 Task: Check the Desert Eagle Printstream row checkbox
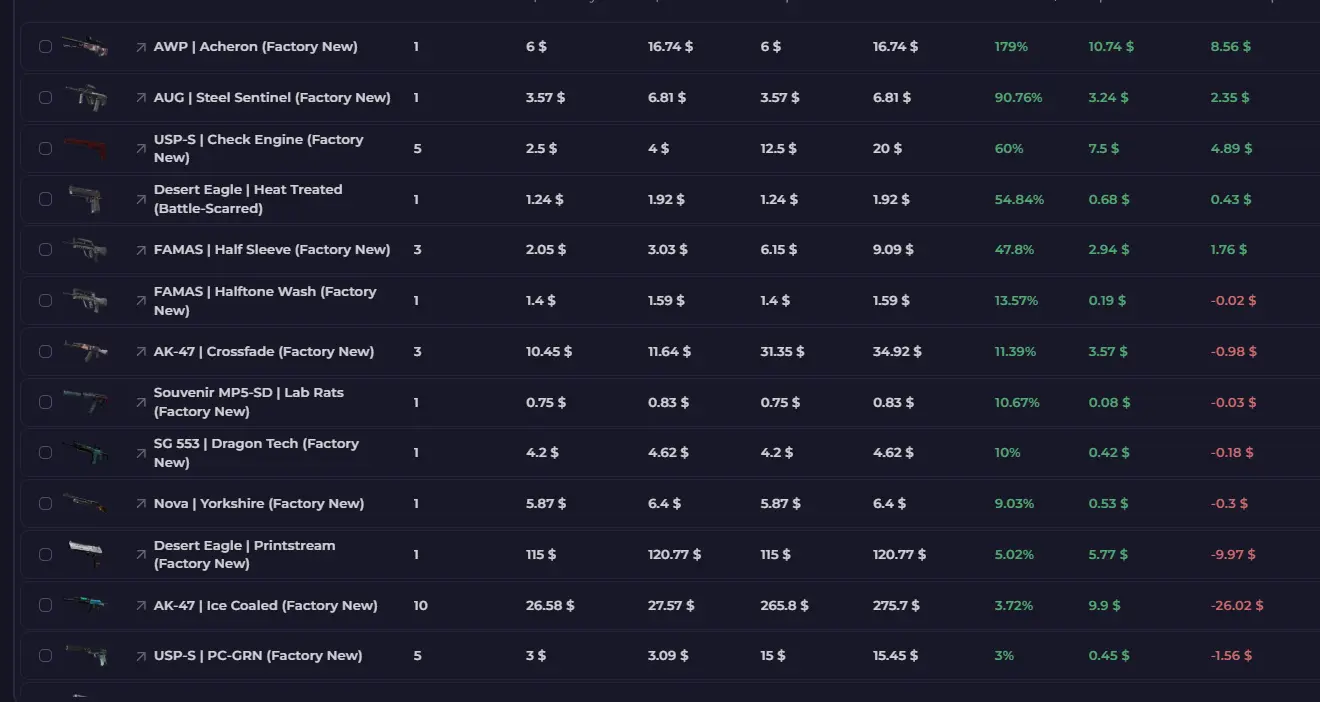point(45,555)
